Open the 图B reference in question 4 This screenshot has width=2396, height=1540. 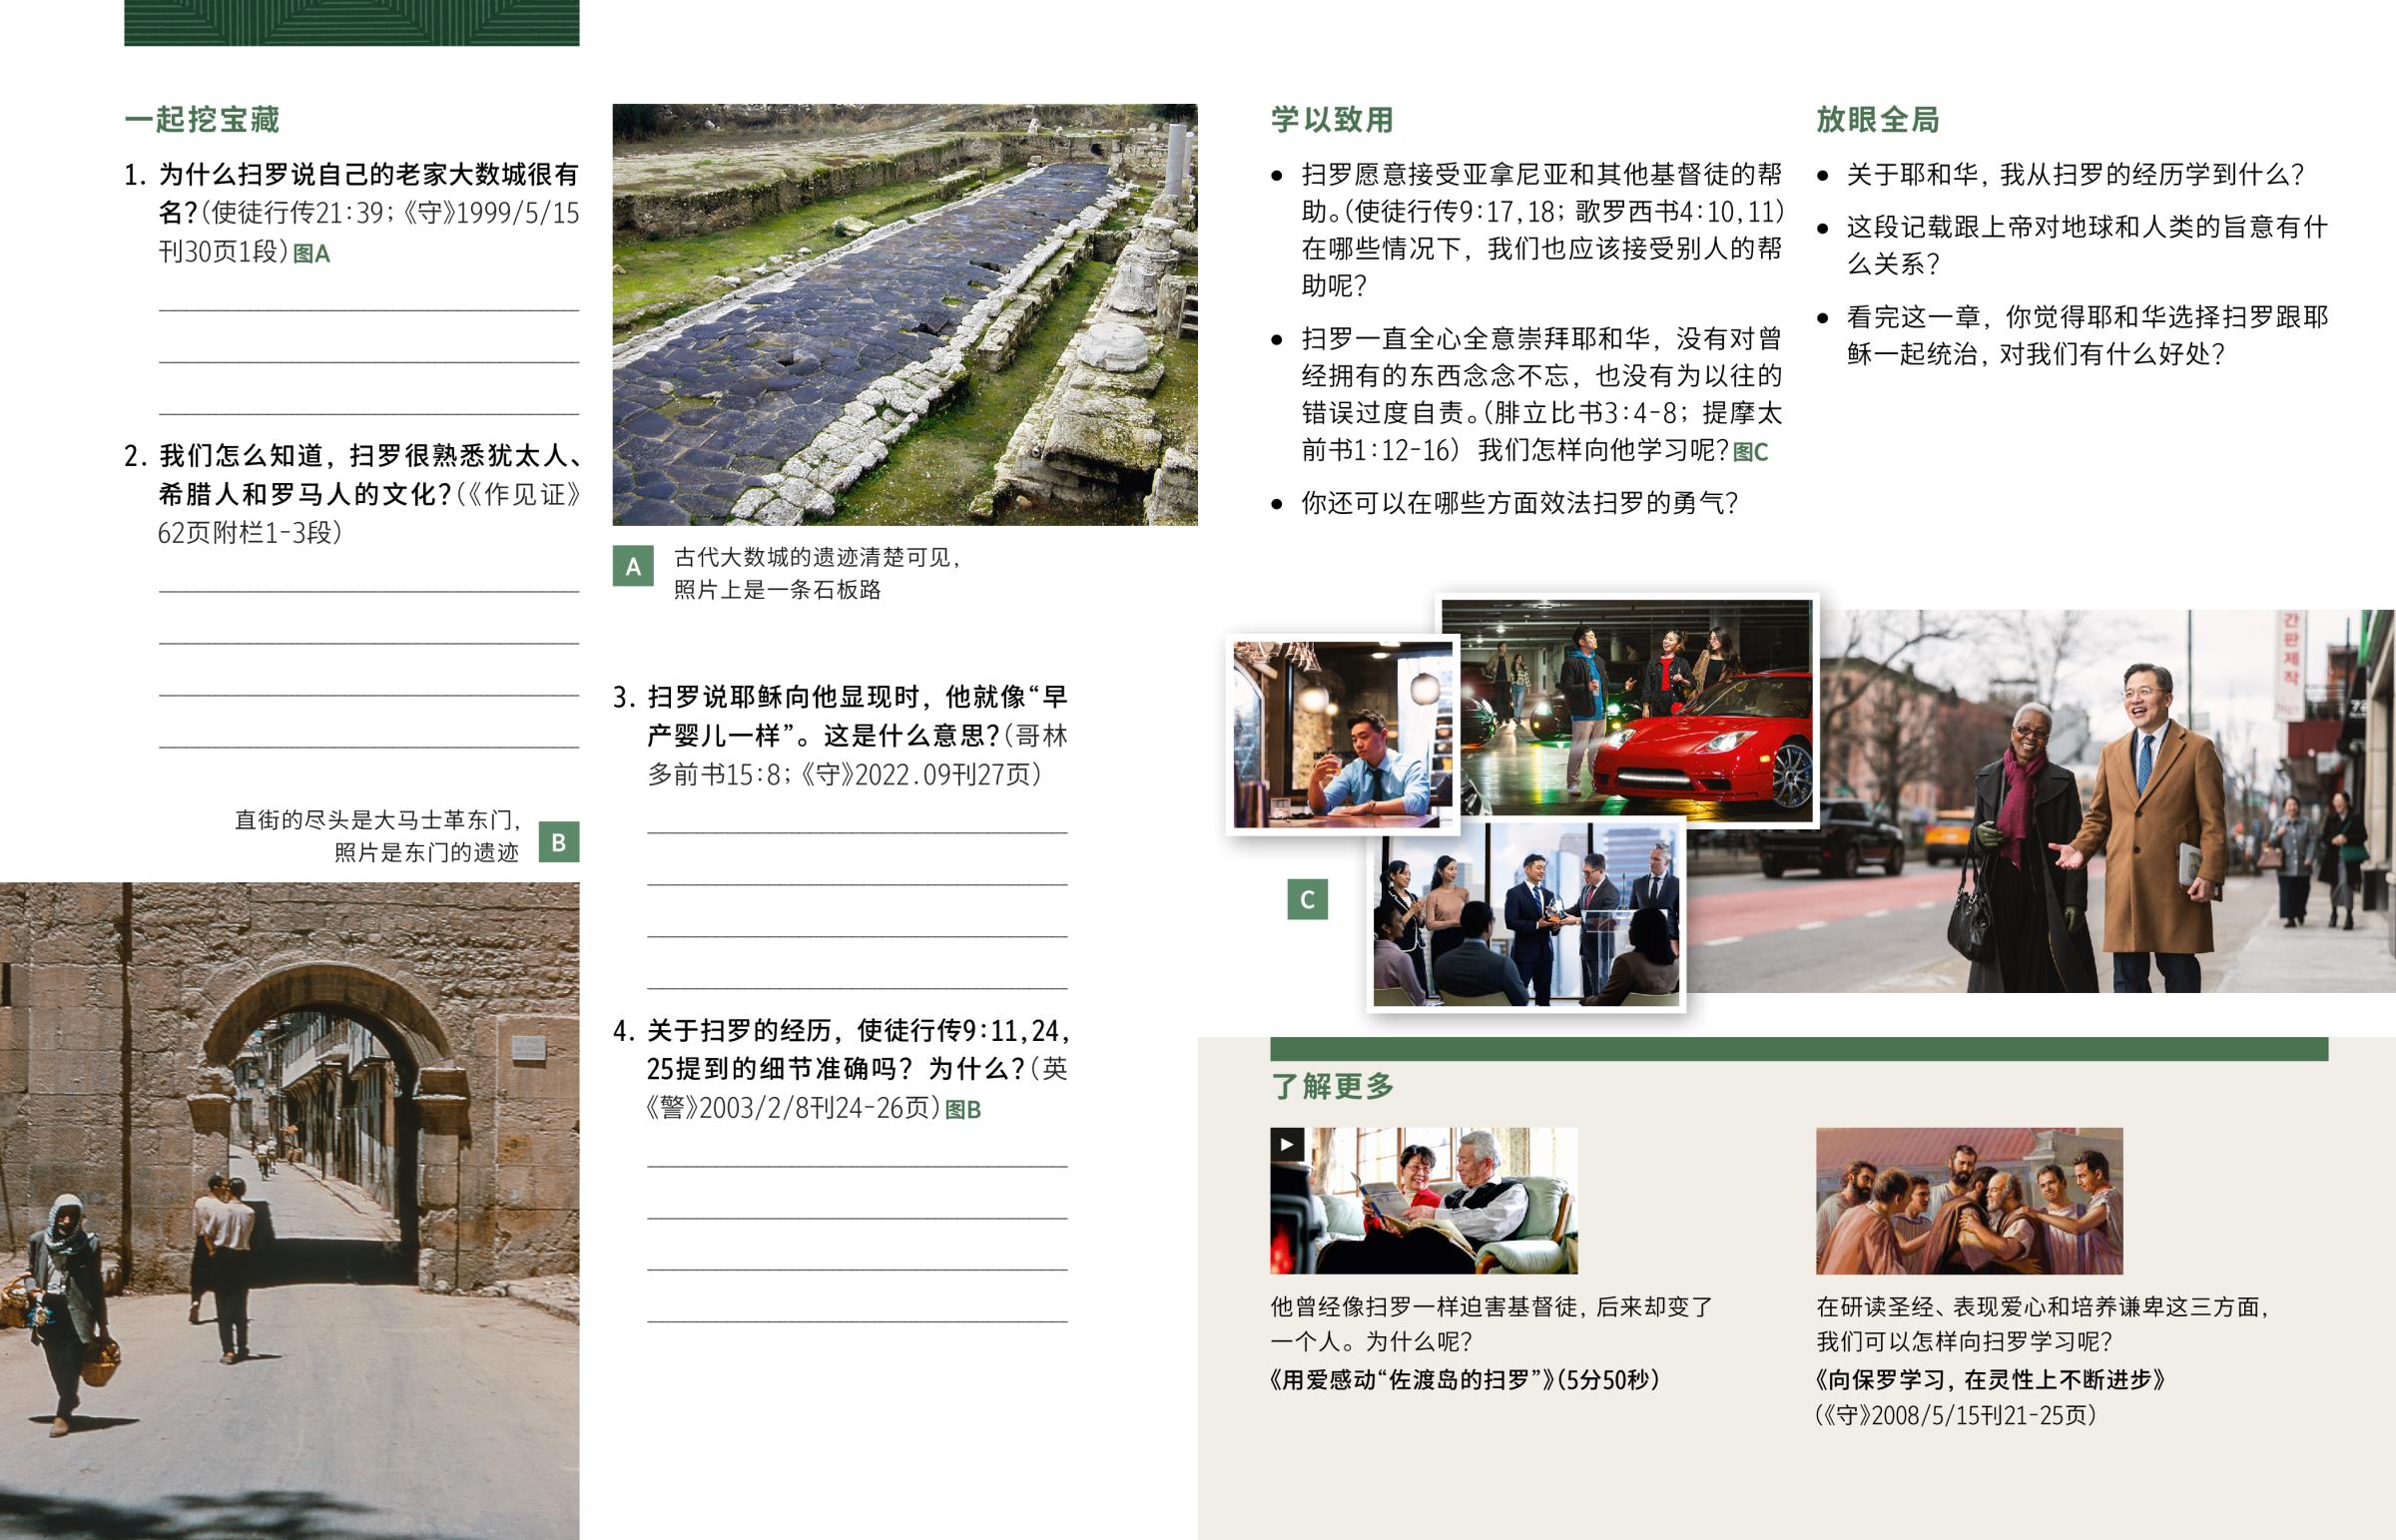click(x=963, y=1110)
